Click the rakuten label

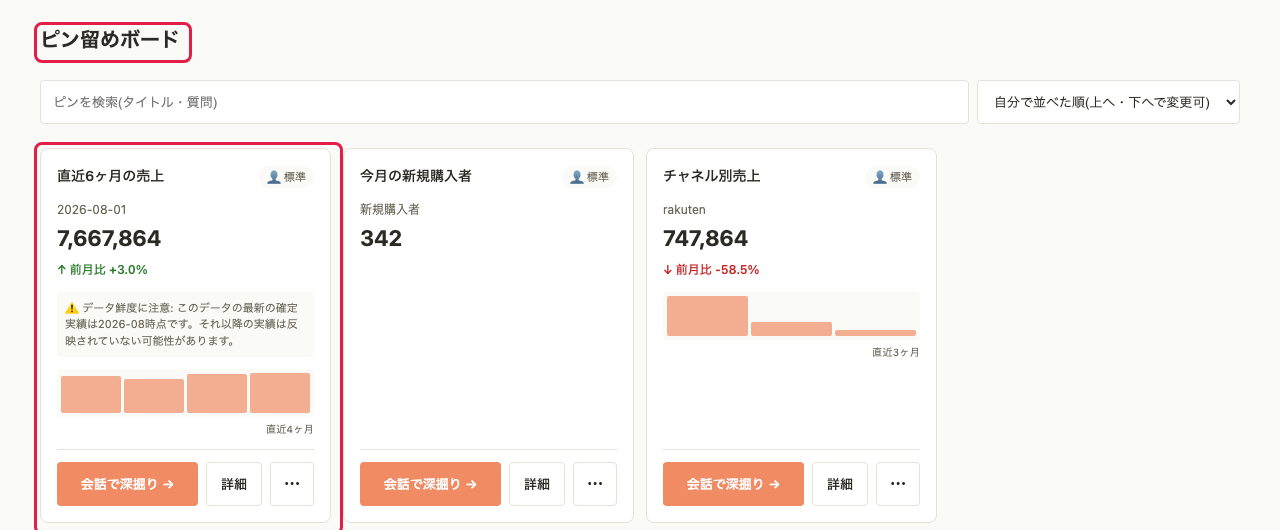[685, 210]
